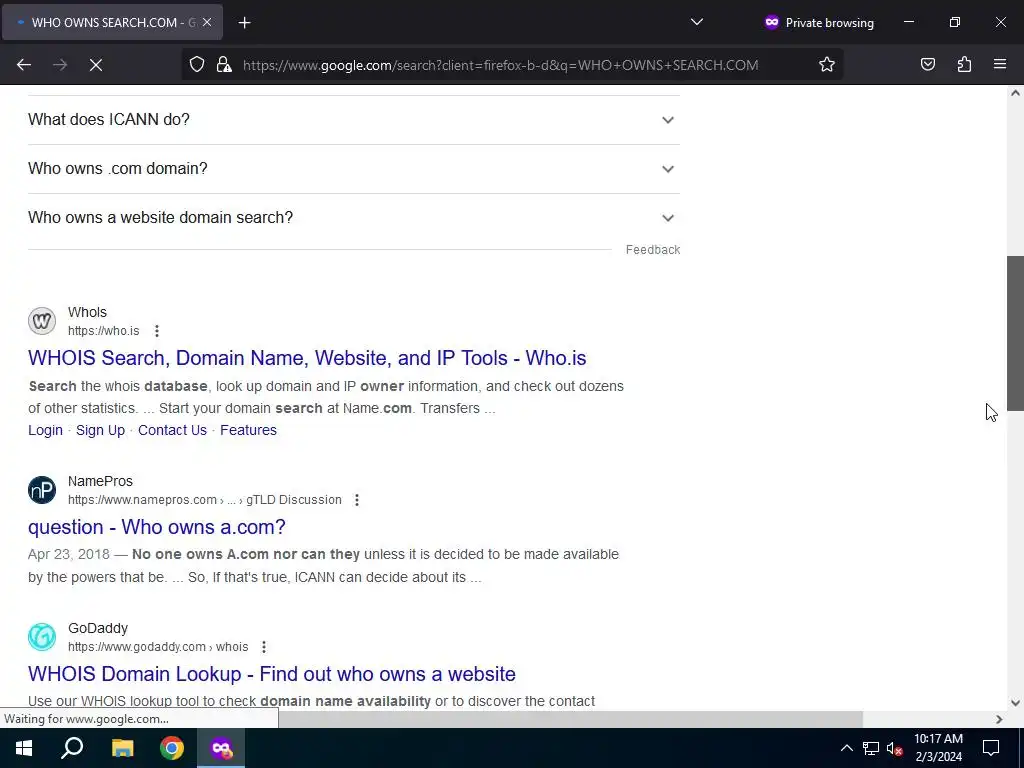Screen dimensions: 1024x768
Task: Expand 'What does ICANN do?' question
Action: [x=353, y=120]
